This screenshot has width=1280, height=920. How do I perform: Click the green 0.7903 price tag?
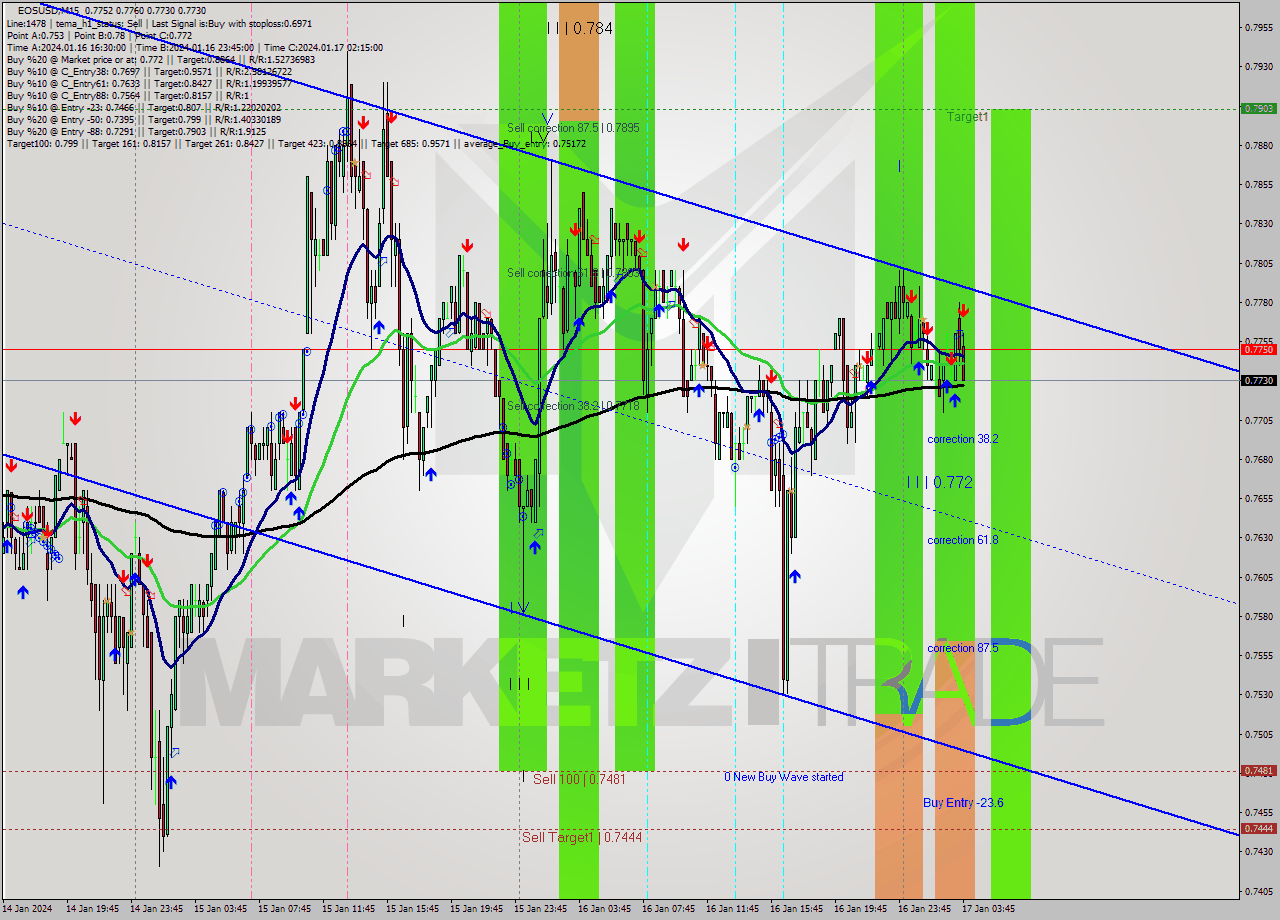1258,108
